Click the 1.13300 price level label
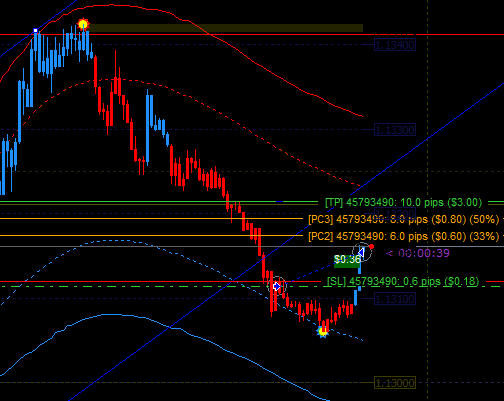This screenshot has height=401, width=504. (x=395, y=130)
